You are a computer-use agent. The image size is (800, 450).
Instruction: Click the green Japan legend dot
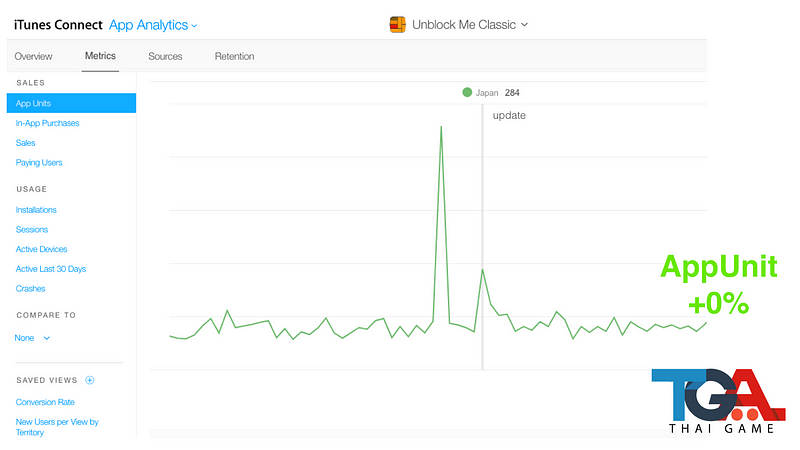(467, 92)
